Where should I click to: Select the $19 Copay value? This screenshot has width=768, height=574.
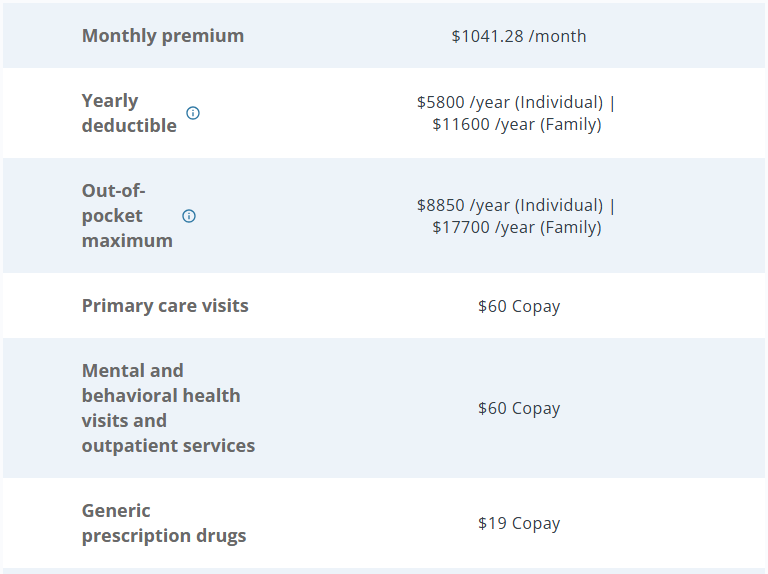(x=519, y=523)
